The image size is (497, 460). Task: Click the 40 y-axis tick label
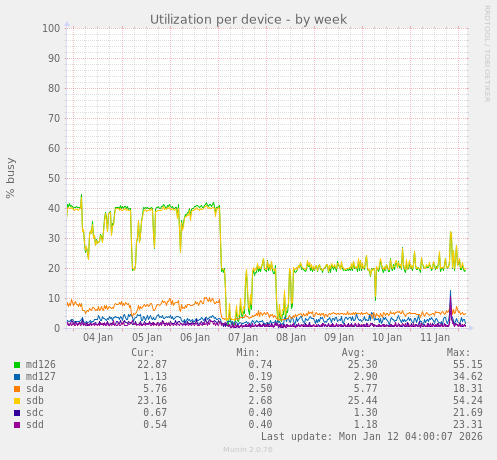pyautogui.click(x=54, y=208)
